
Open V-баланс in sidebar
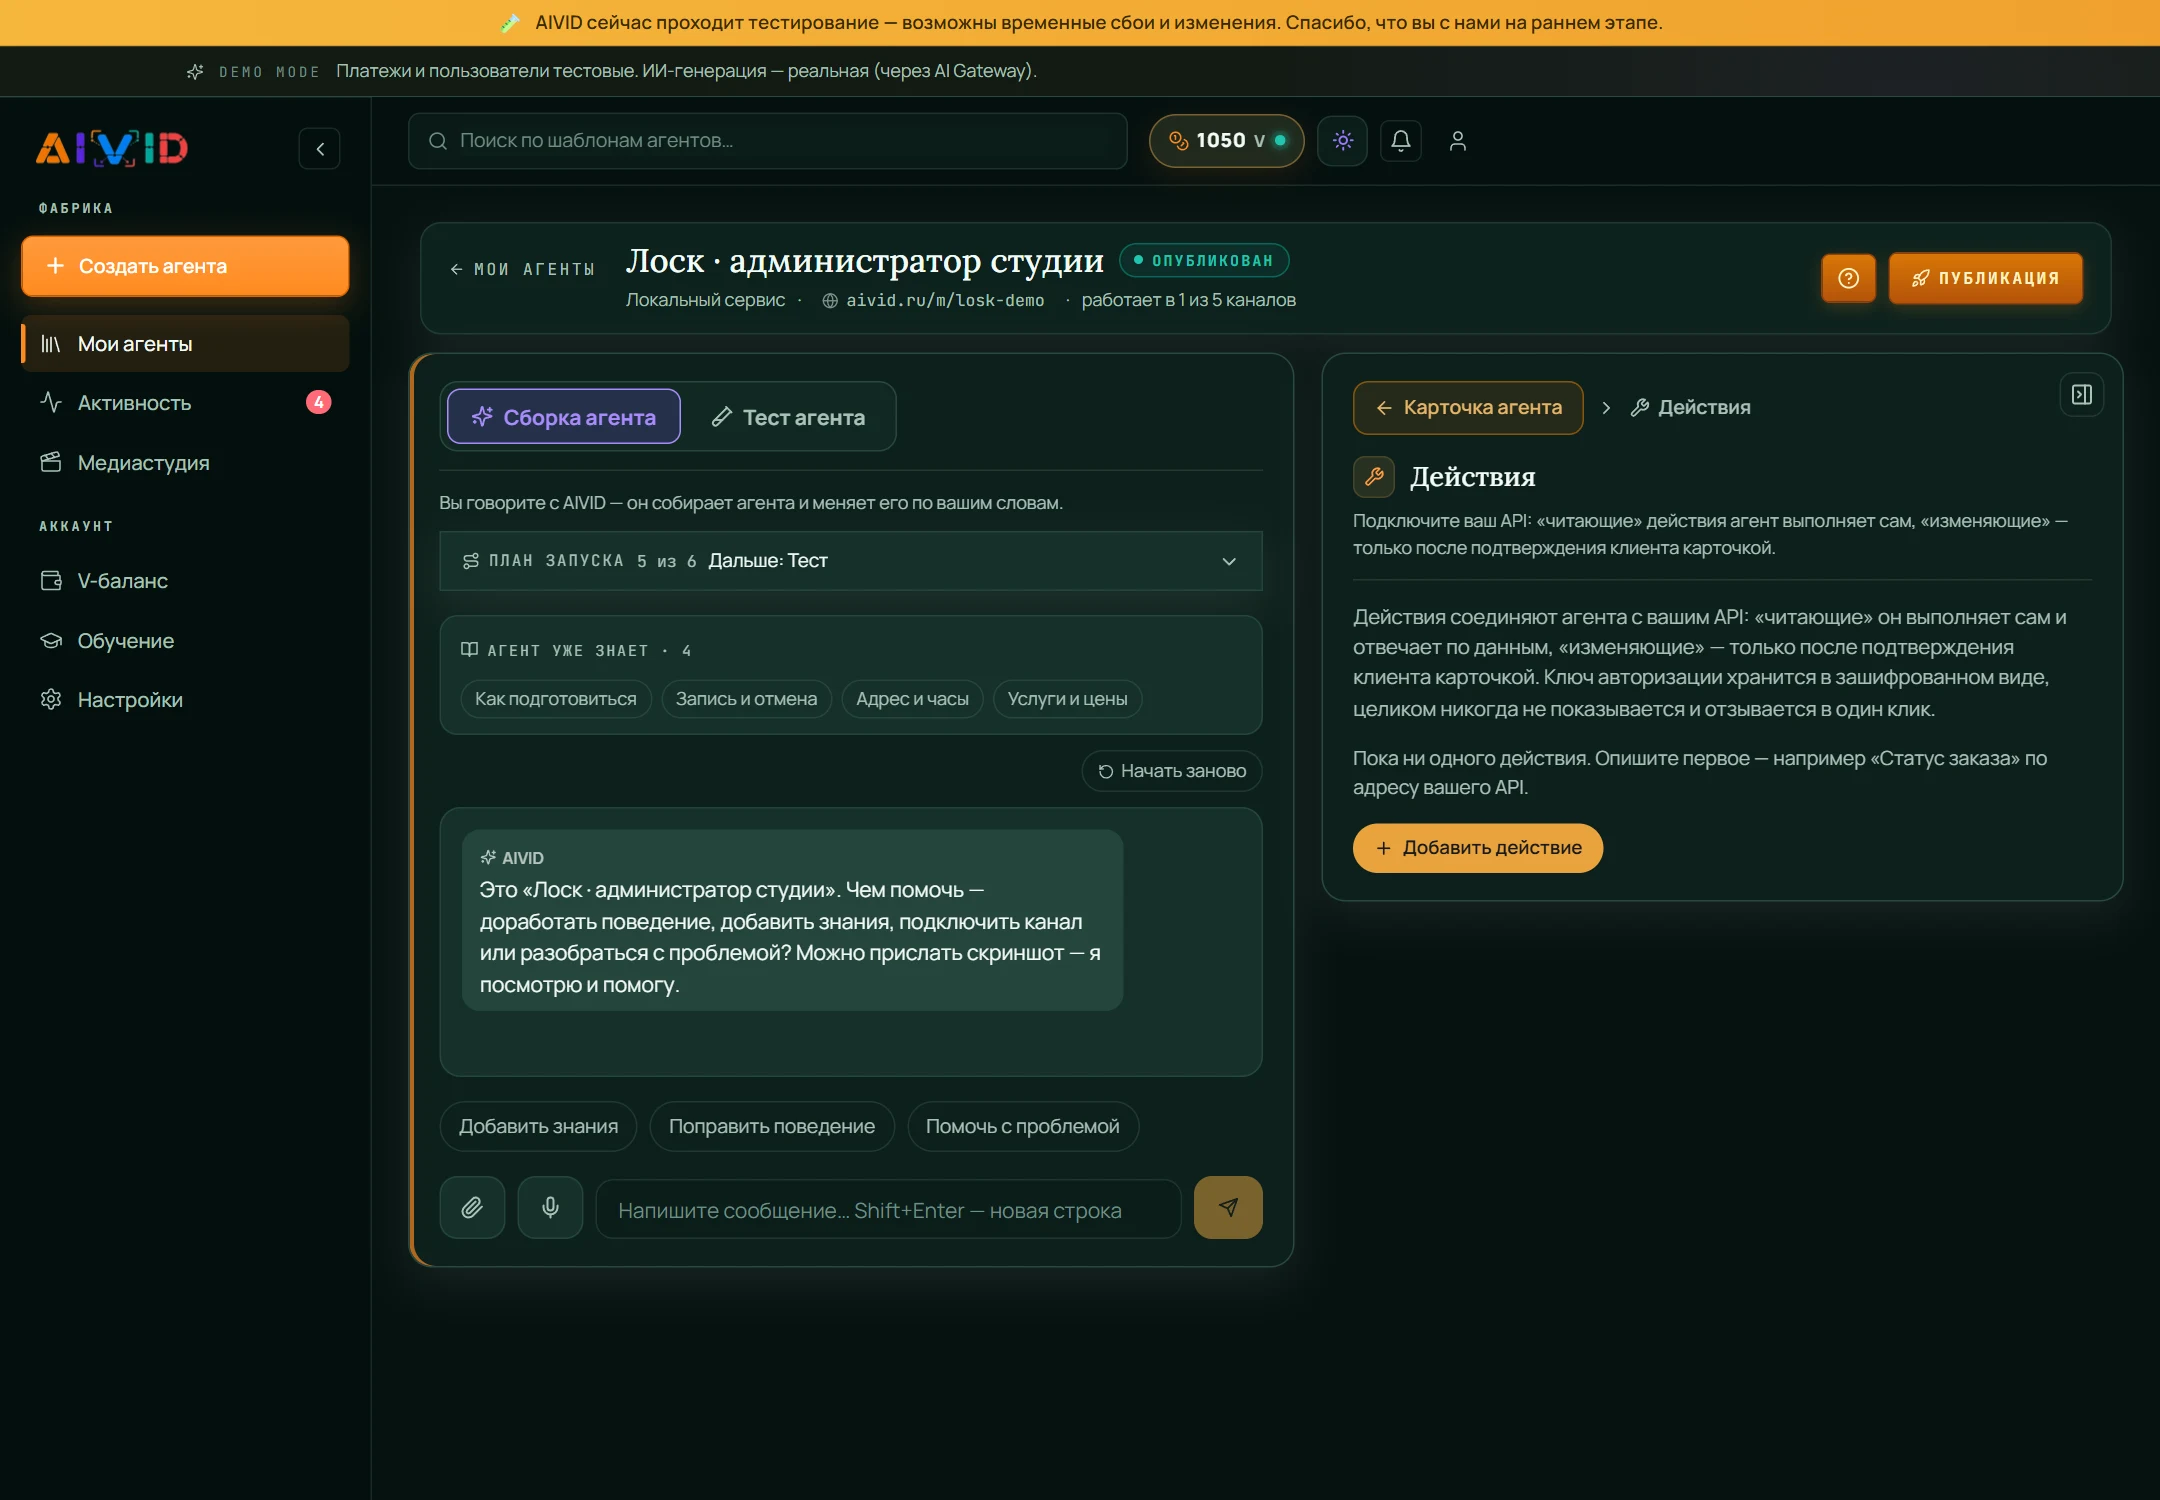click(185, 581)
